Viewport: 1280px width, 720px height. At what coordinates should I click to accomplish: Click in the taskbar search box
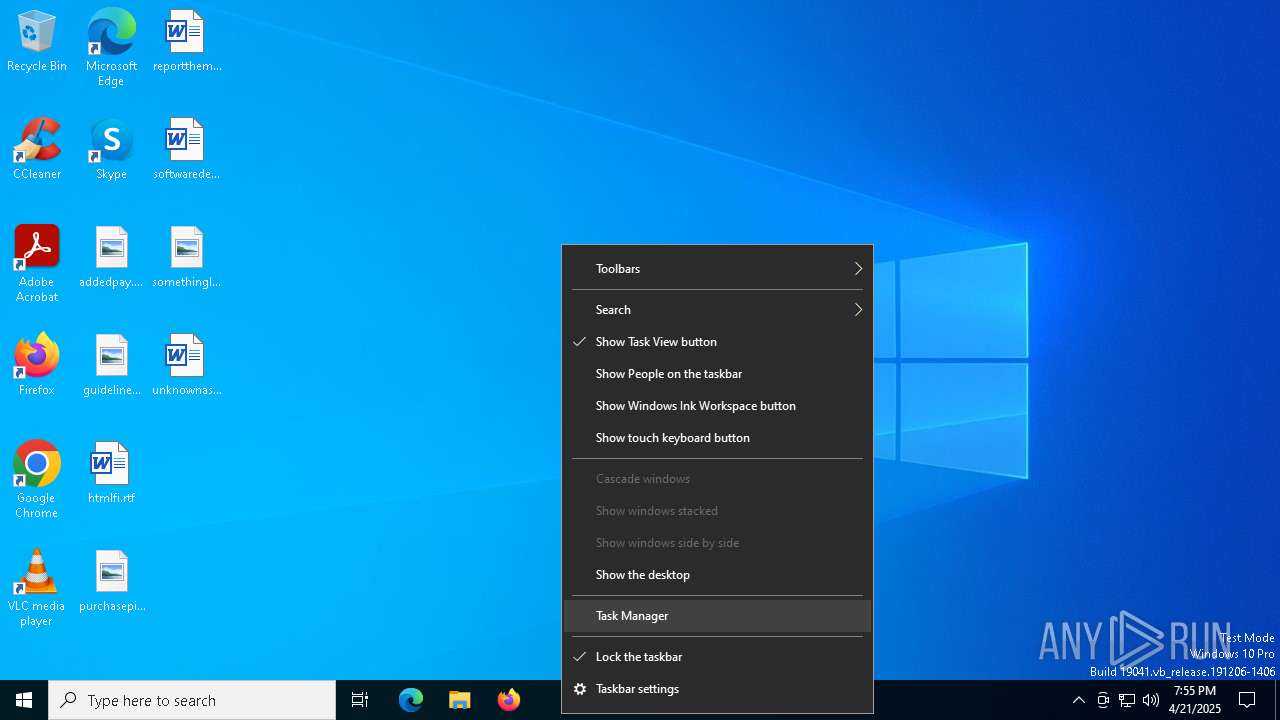coord(192,700)
